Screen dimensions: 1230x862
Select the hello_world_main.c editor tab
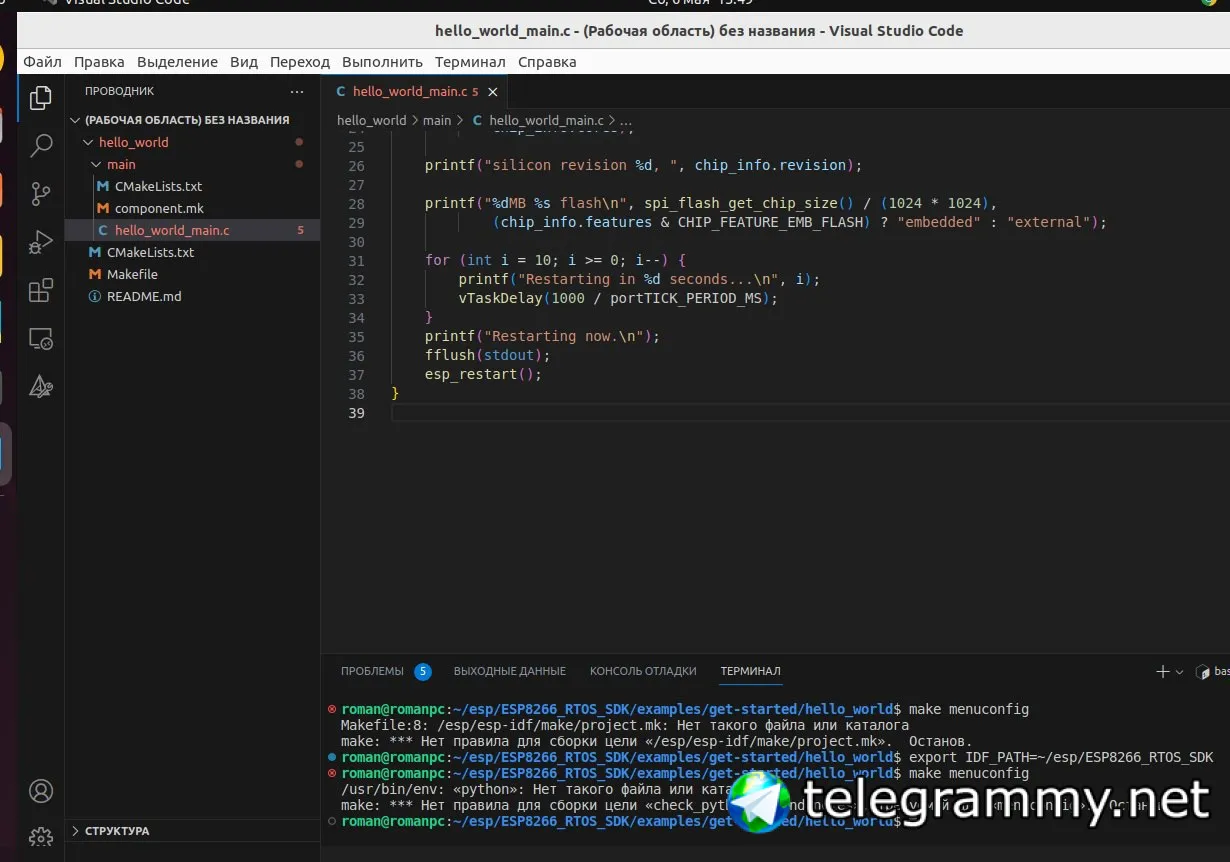(415, 91)
